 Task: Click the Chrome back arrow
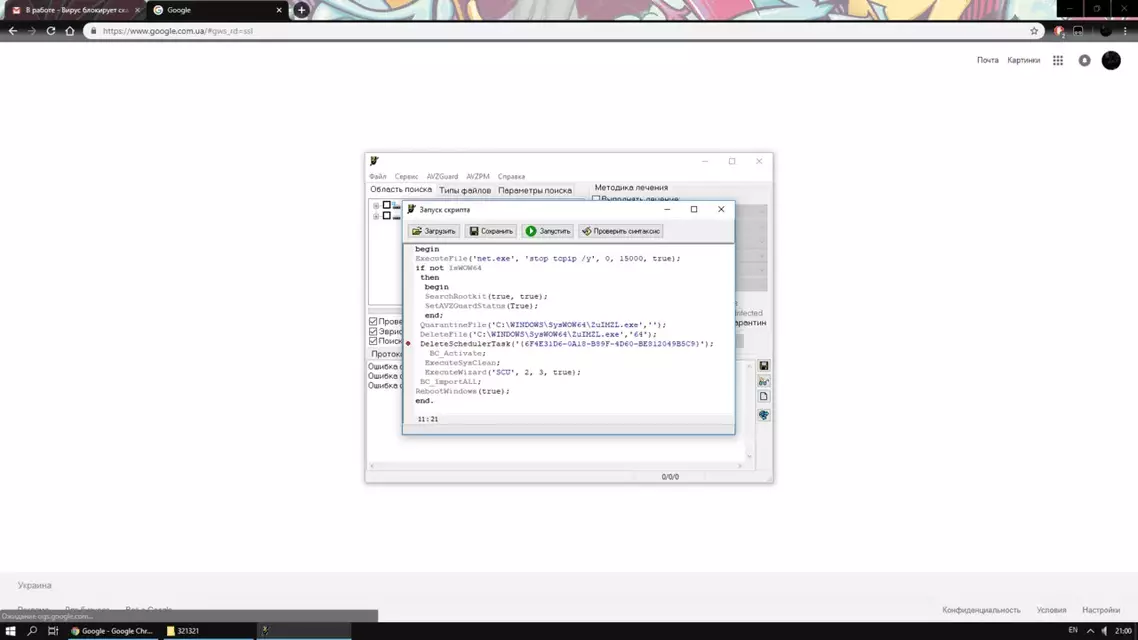pos(13,31)
